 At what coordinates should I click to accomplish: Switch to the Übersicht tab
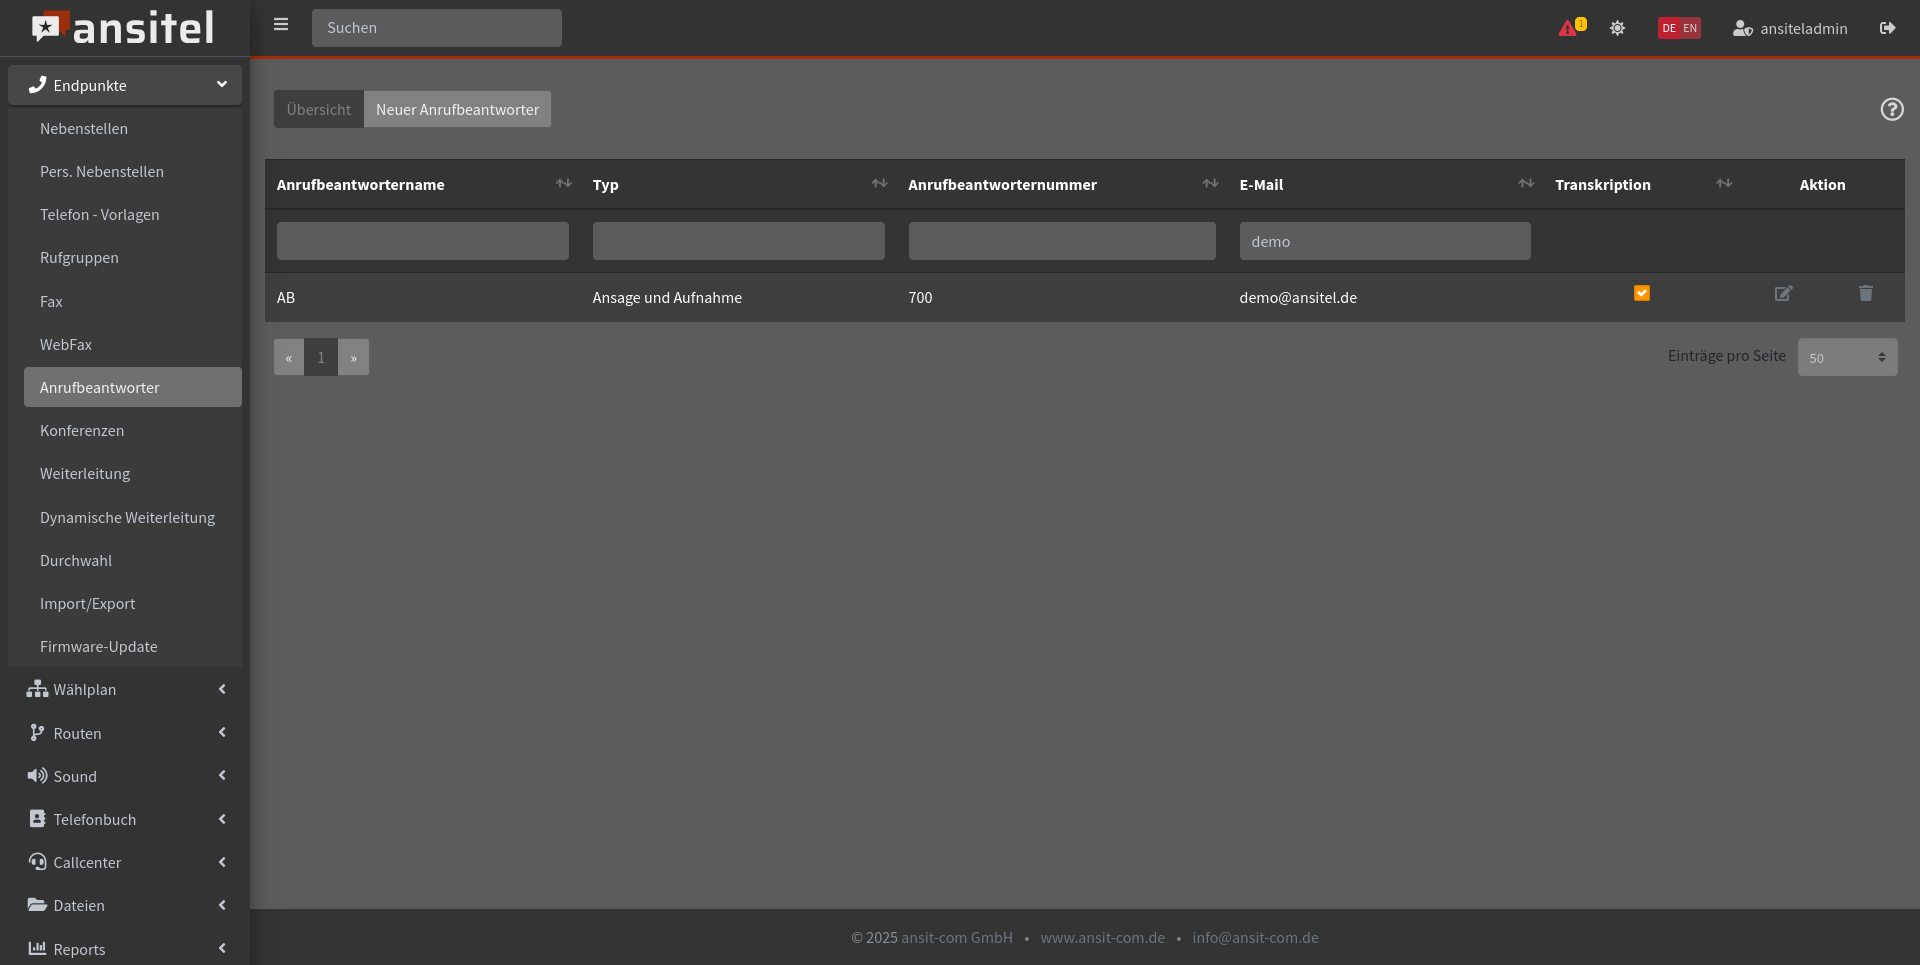[319, 110]
